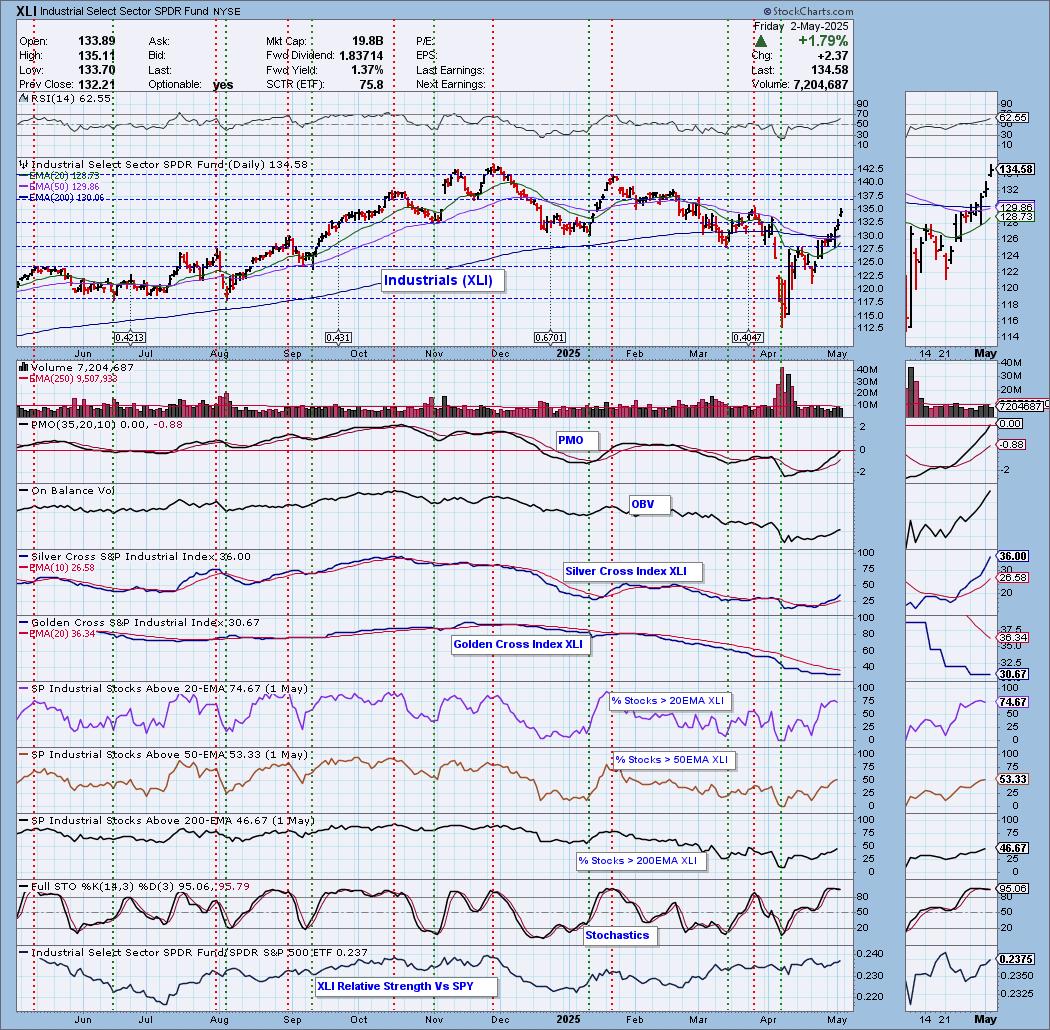The height and width of the screenshot is (1030, 1050).
Task: Click the SCTR (ETF) value 75.8
Action: [x=372, y=84]
